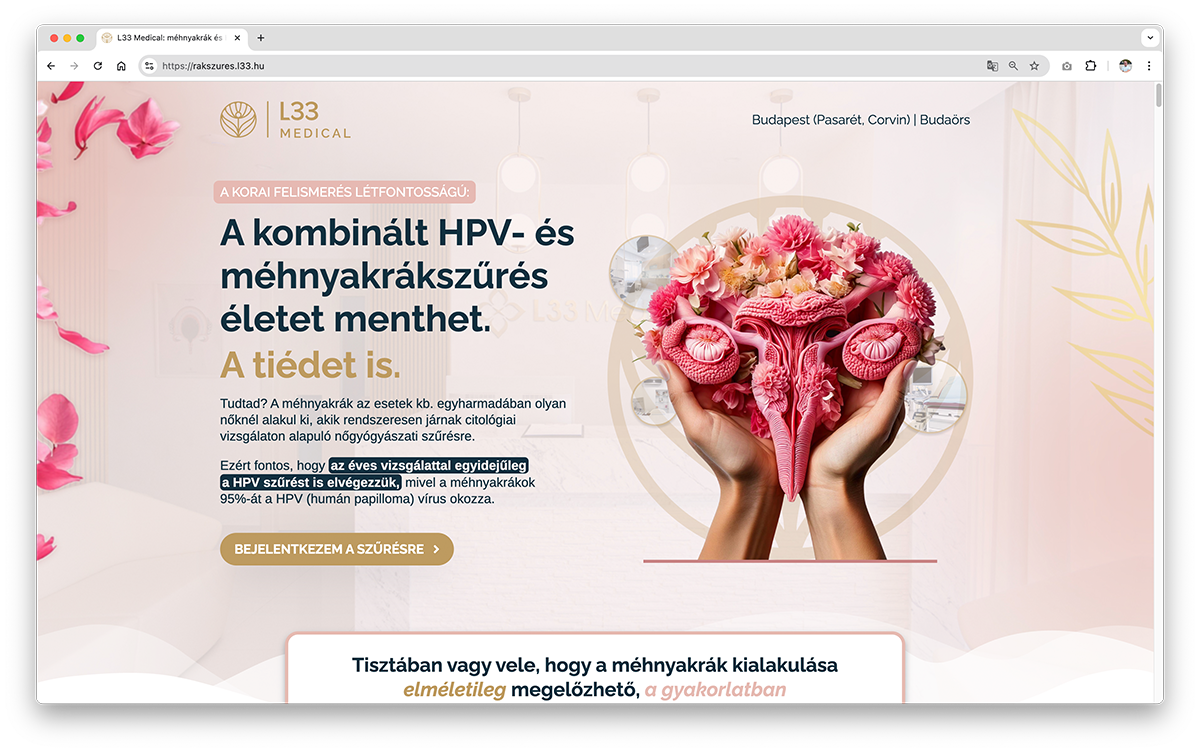
Task: Click the page vertical scrollbar
Action: (x=1159, y=392)
